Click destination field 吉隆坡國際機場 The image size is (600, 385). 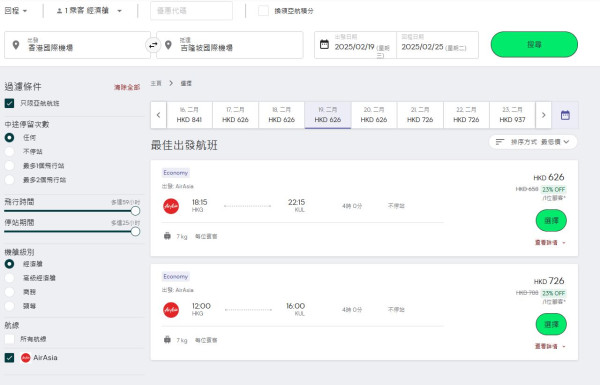tap(230, 45)
